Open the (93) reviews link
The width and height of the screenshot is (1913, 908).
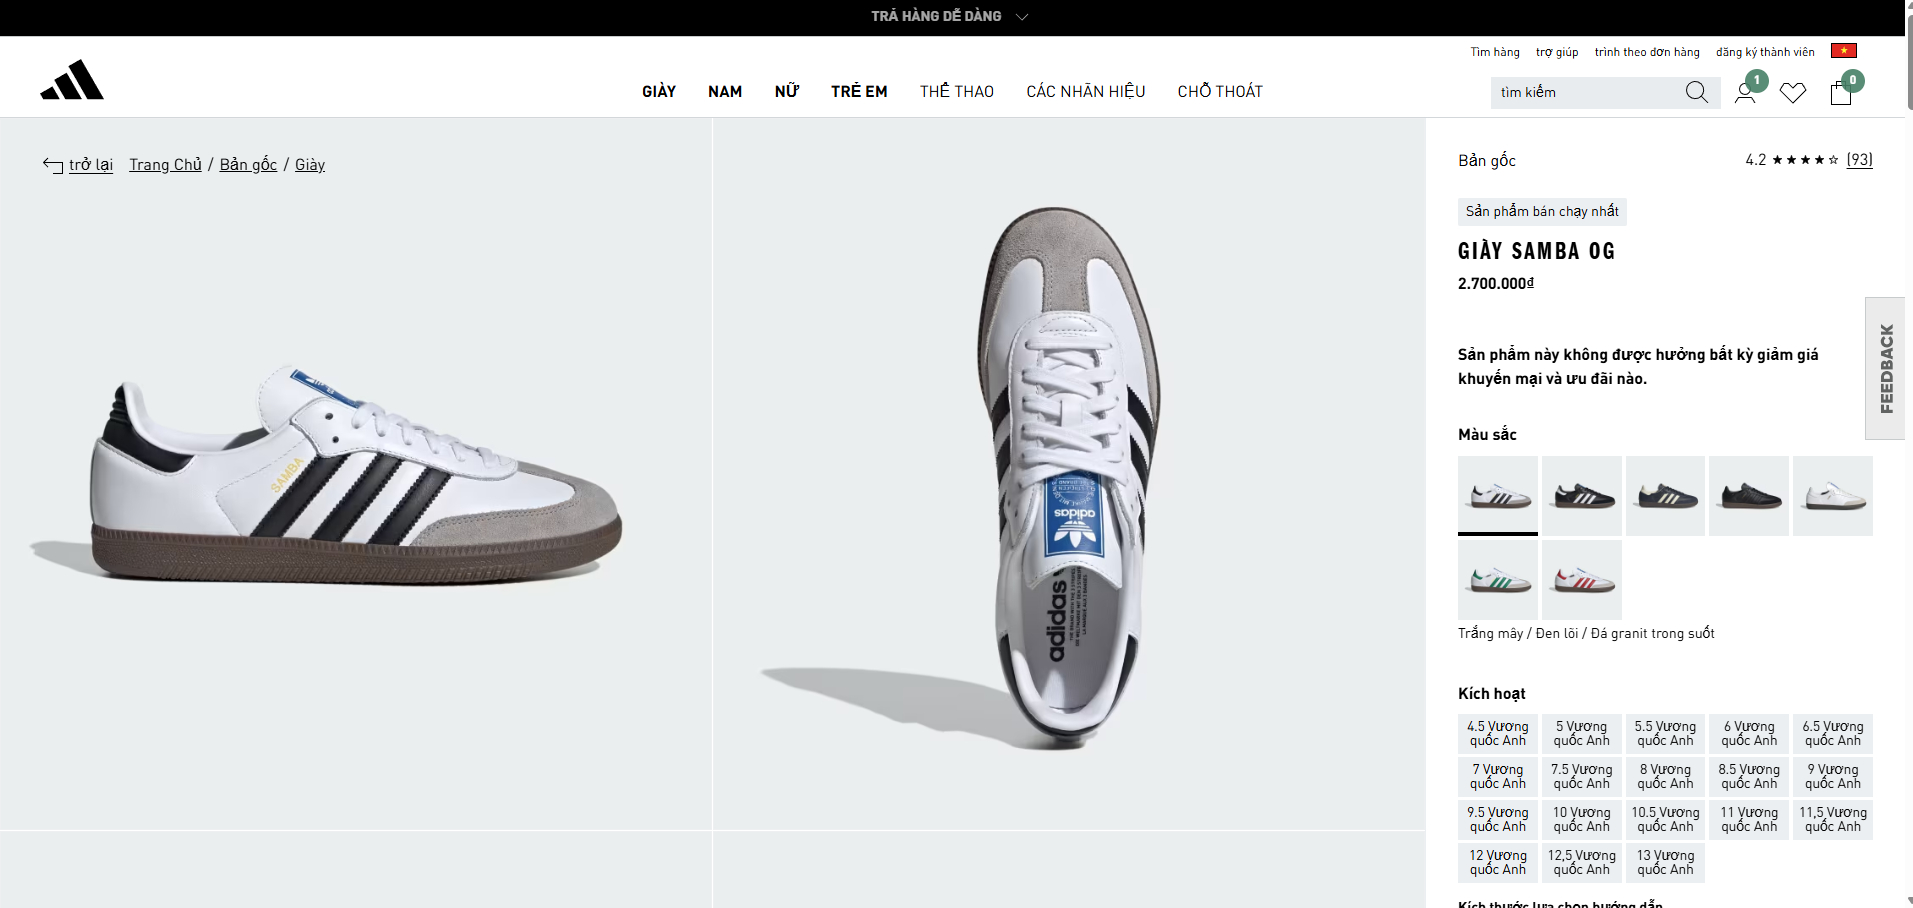tap(1859, 160)
